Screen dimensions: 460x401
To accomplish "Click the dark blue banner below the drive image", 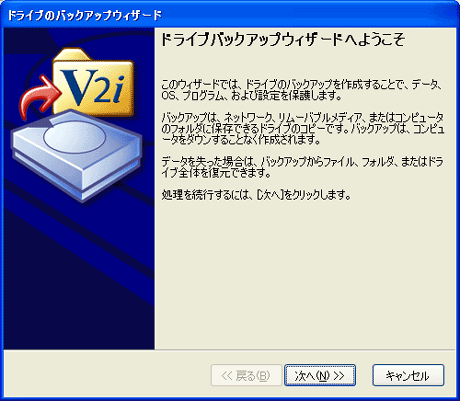I will click(79, 273).
